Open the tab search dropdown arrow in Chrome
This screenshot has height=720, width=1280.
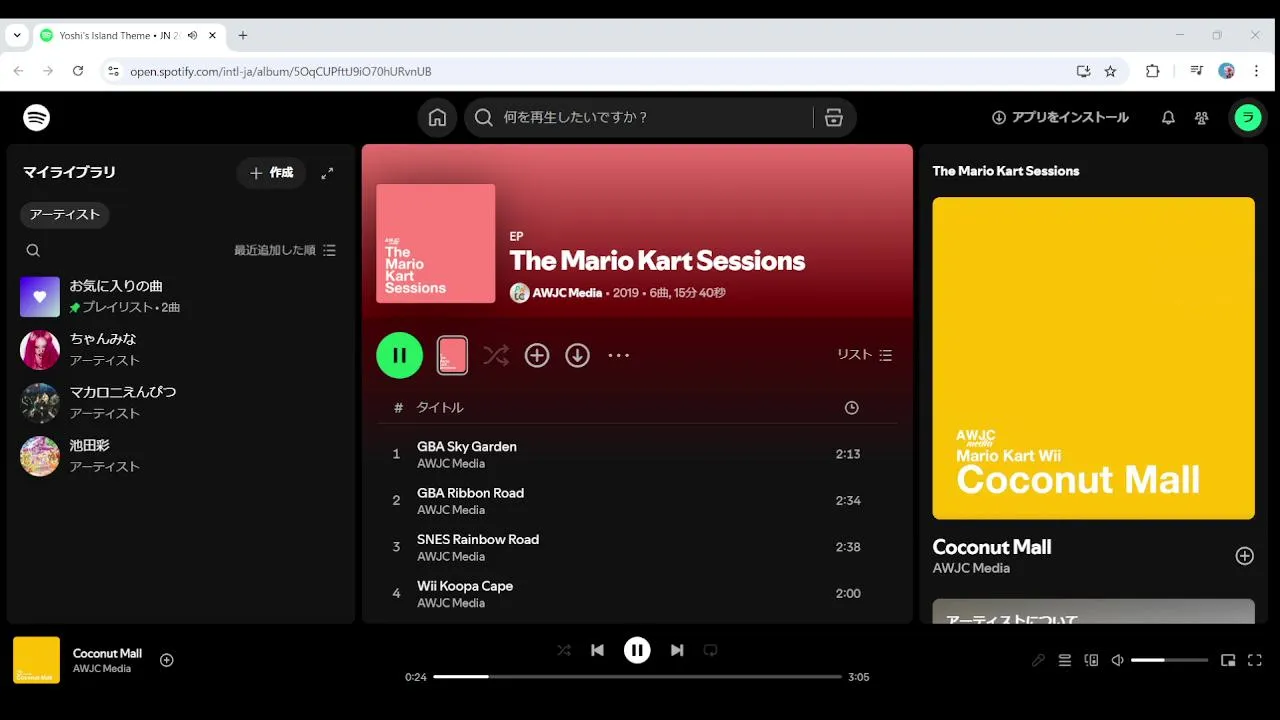[17, 35]
